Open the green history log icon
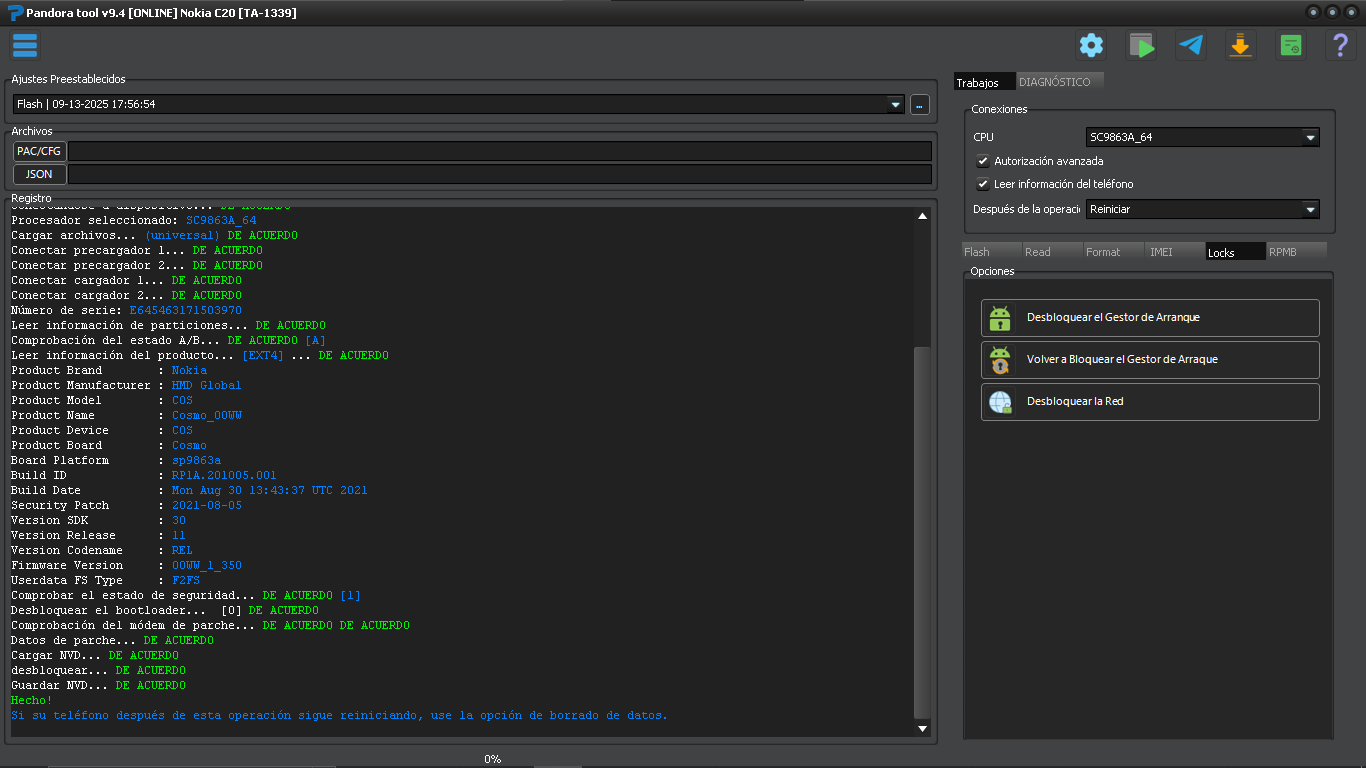 coord(1291,45)
